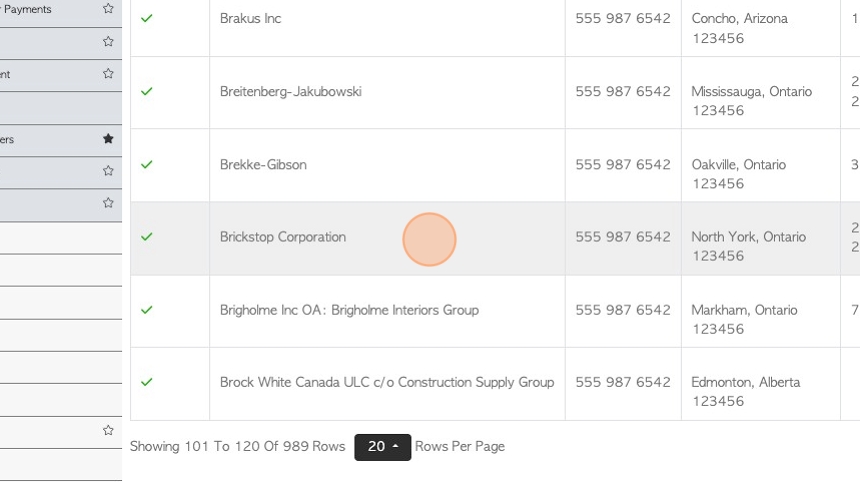This screenshot has width=860, height=482.
Task: Click the last star in the gray sidebar group
Action: (x=108, y=203)
